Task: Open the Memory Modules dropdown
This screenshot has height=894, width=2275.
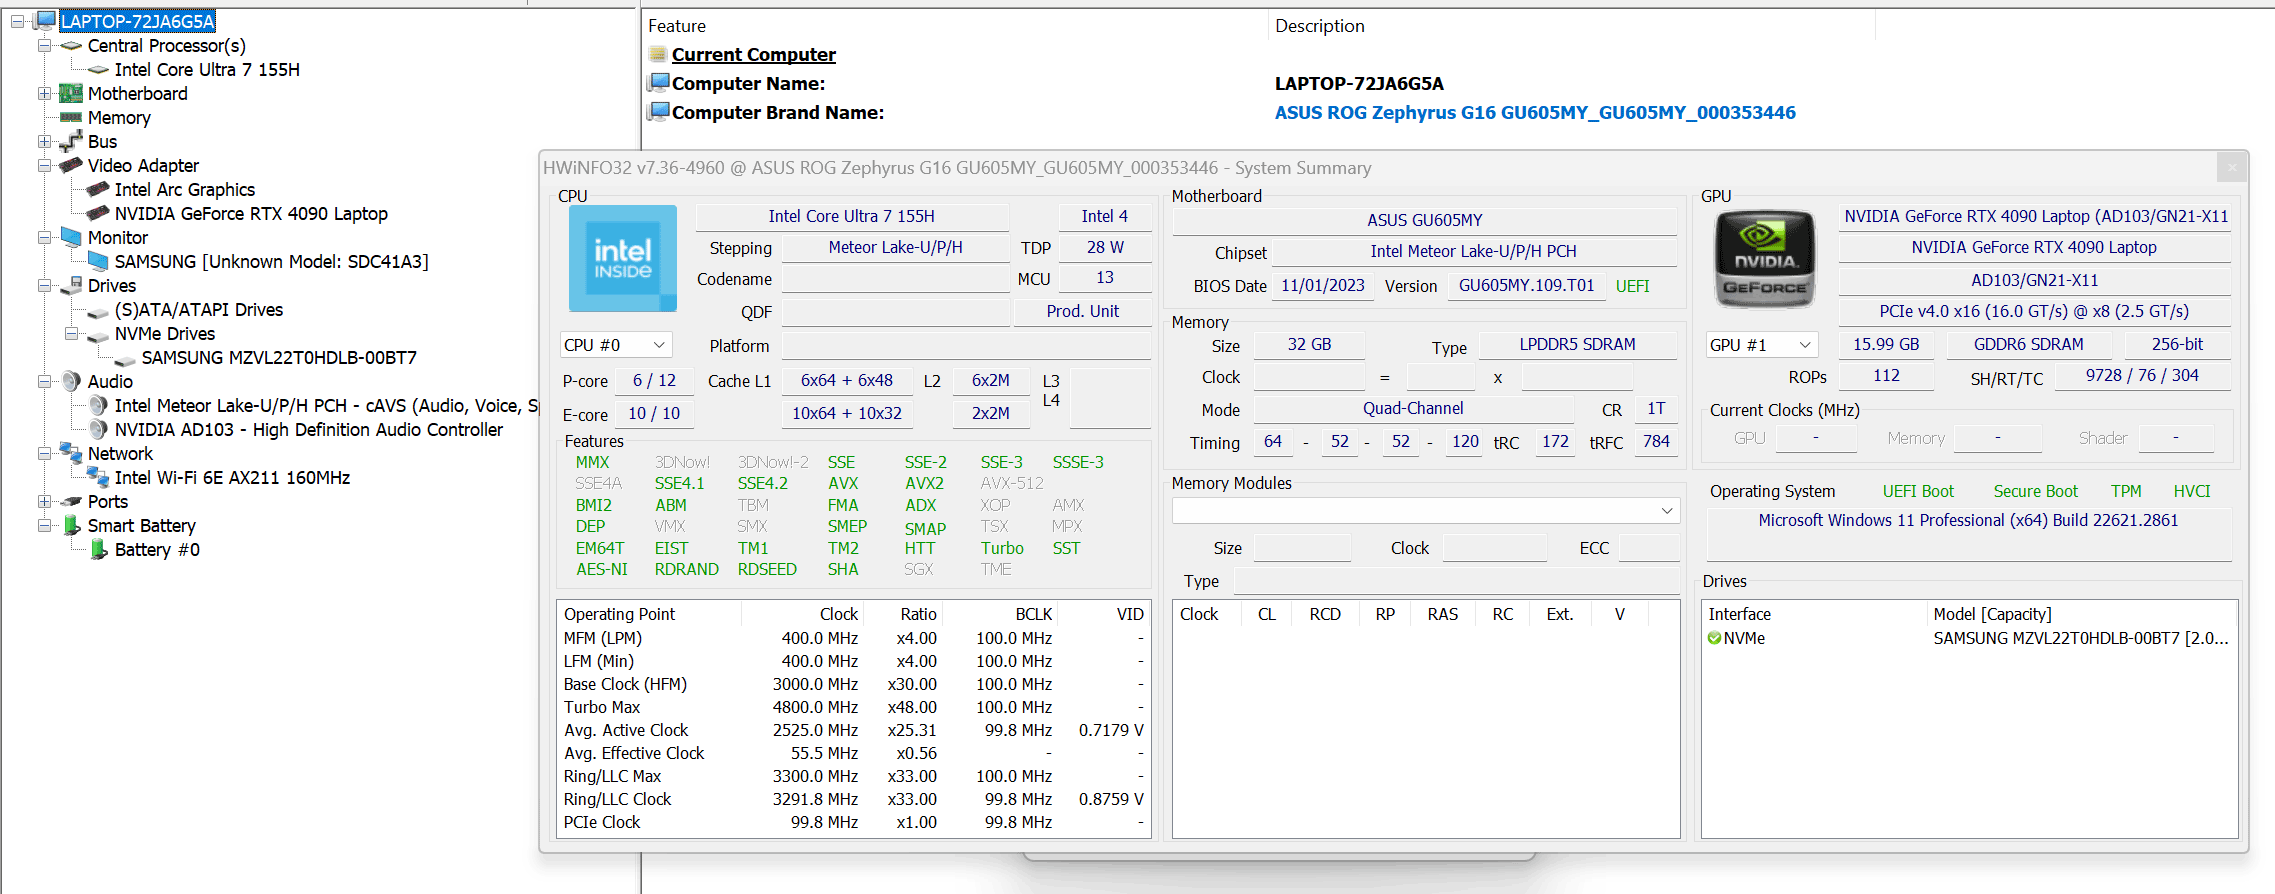Action: (x=1426, y=510)
